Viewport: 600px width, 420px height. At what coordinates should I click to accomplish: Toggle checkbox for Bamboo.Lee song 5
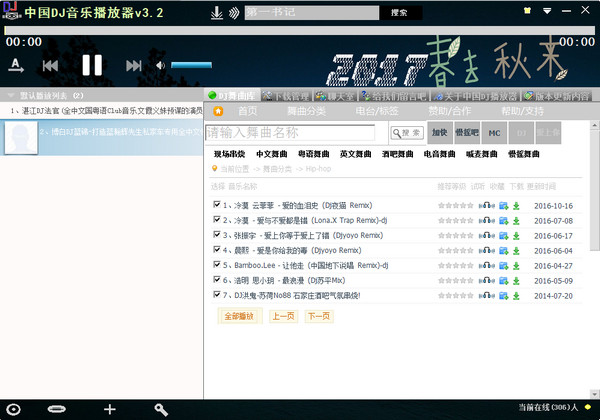[x=217, y=266]
